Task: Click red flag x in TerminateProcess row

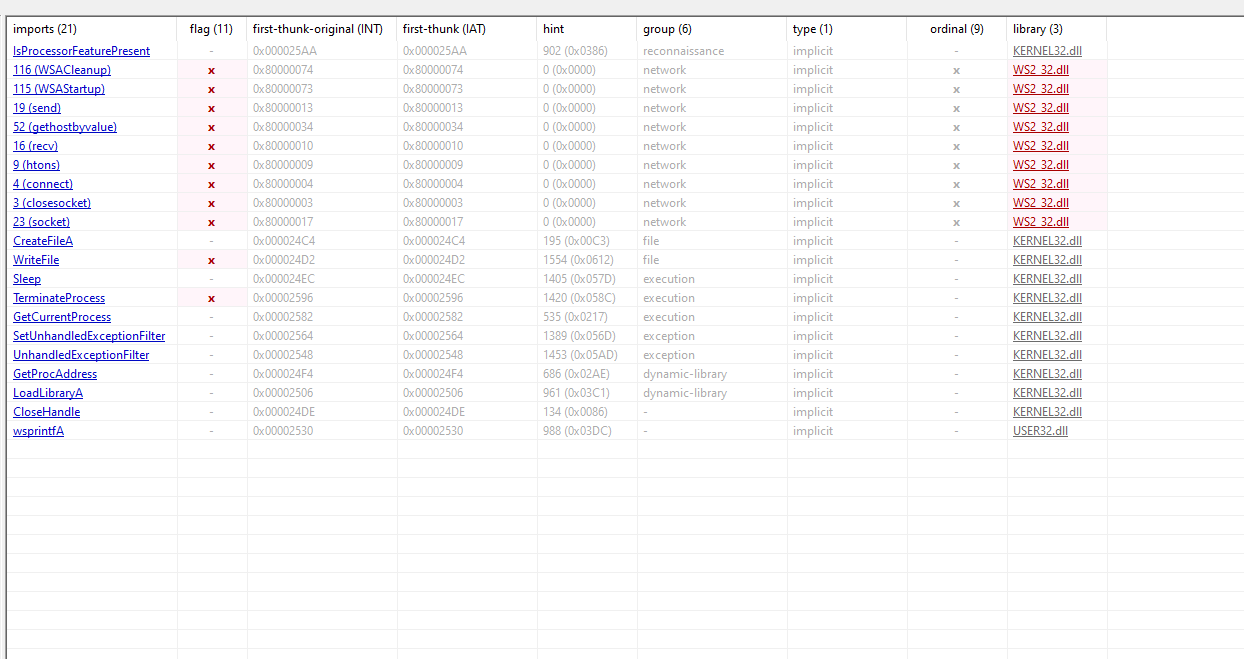Action: [211, 298]
